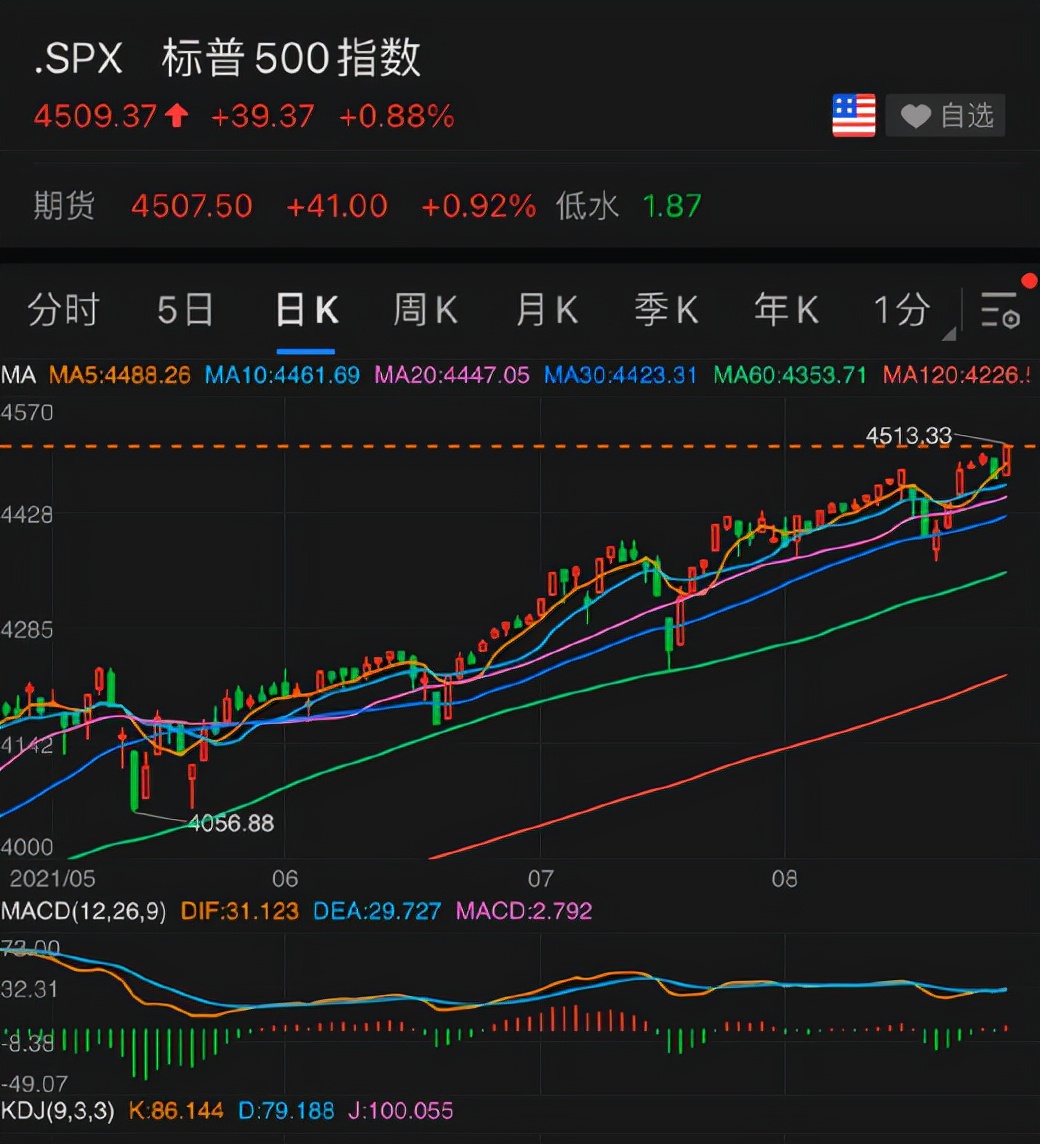Image resolution: width=1040 pixels, height=1144 pixels.
Task: Click the 07 month axis label
Action: tap(541, 878)
